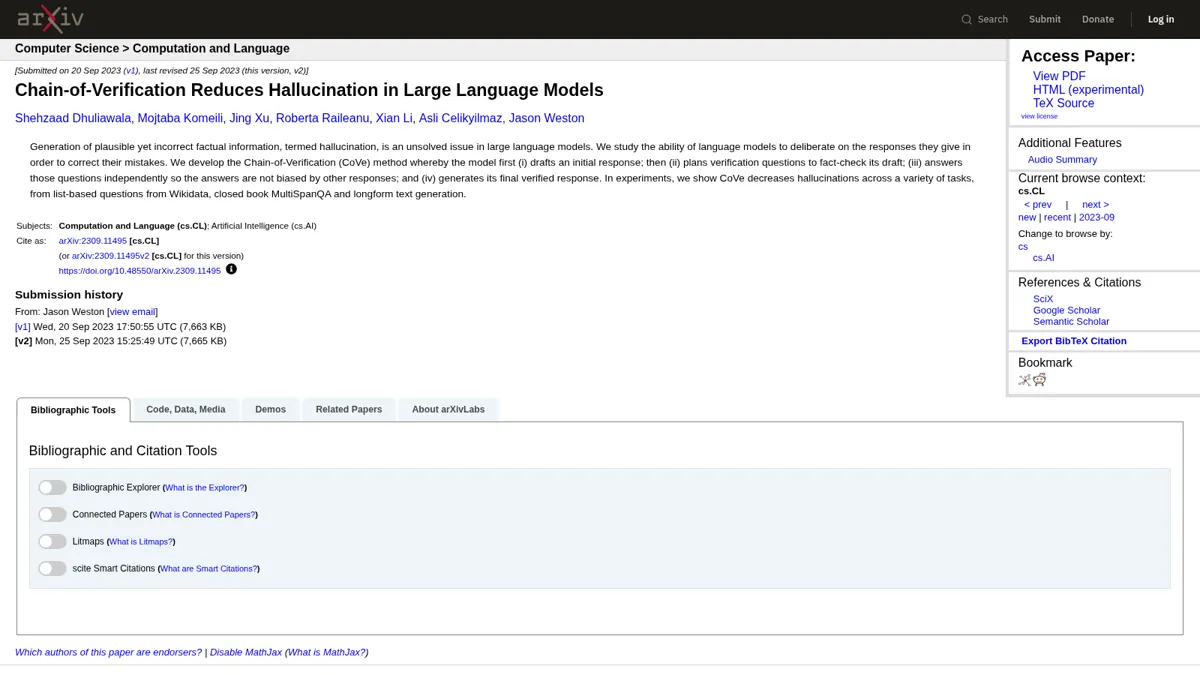The width and height of the screenshot is (1200, 675).
Task: Click the Reddit bookmark icon
Action: 1040,380
